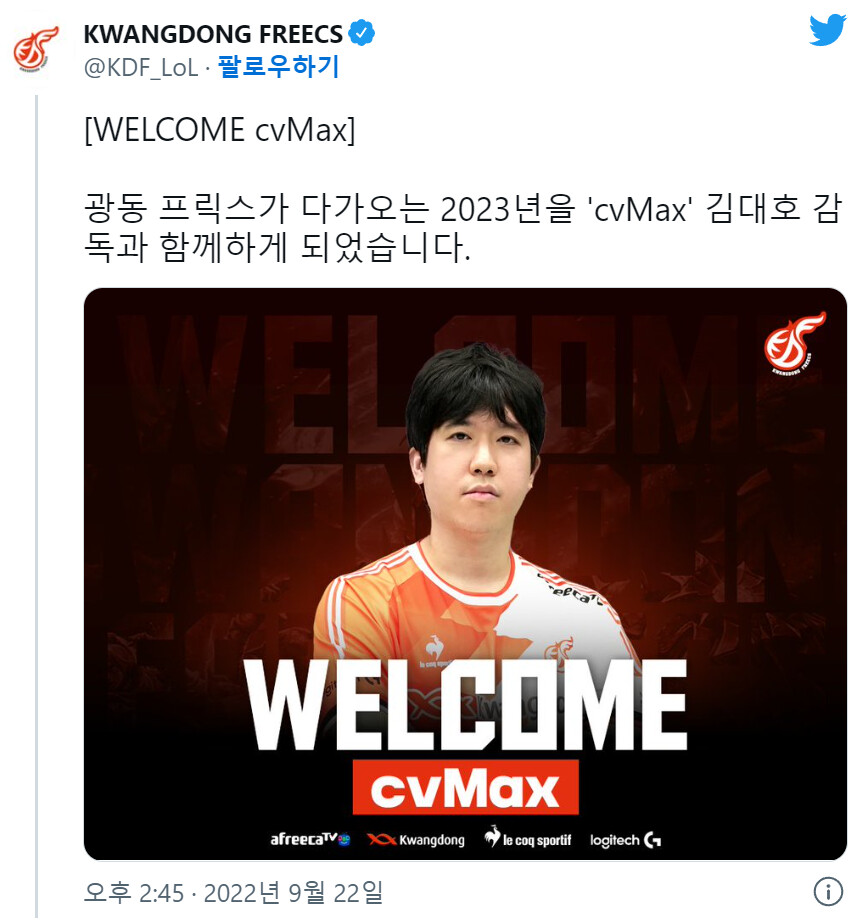Viewport: 861px width, 920px height.
Task: Click the Korean tweet body text
Action: 463,228
